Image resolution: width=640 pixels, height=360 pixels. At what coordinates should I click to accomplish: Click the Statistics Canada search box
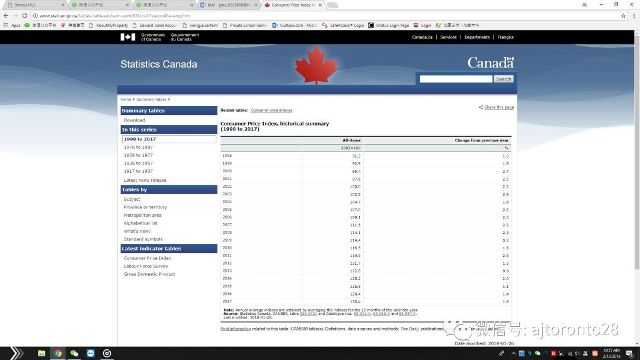(x=456, y=79)
